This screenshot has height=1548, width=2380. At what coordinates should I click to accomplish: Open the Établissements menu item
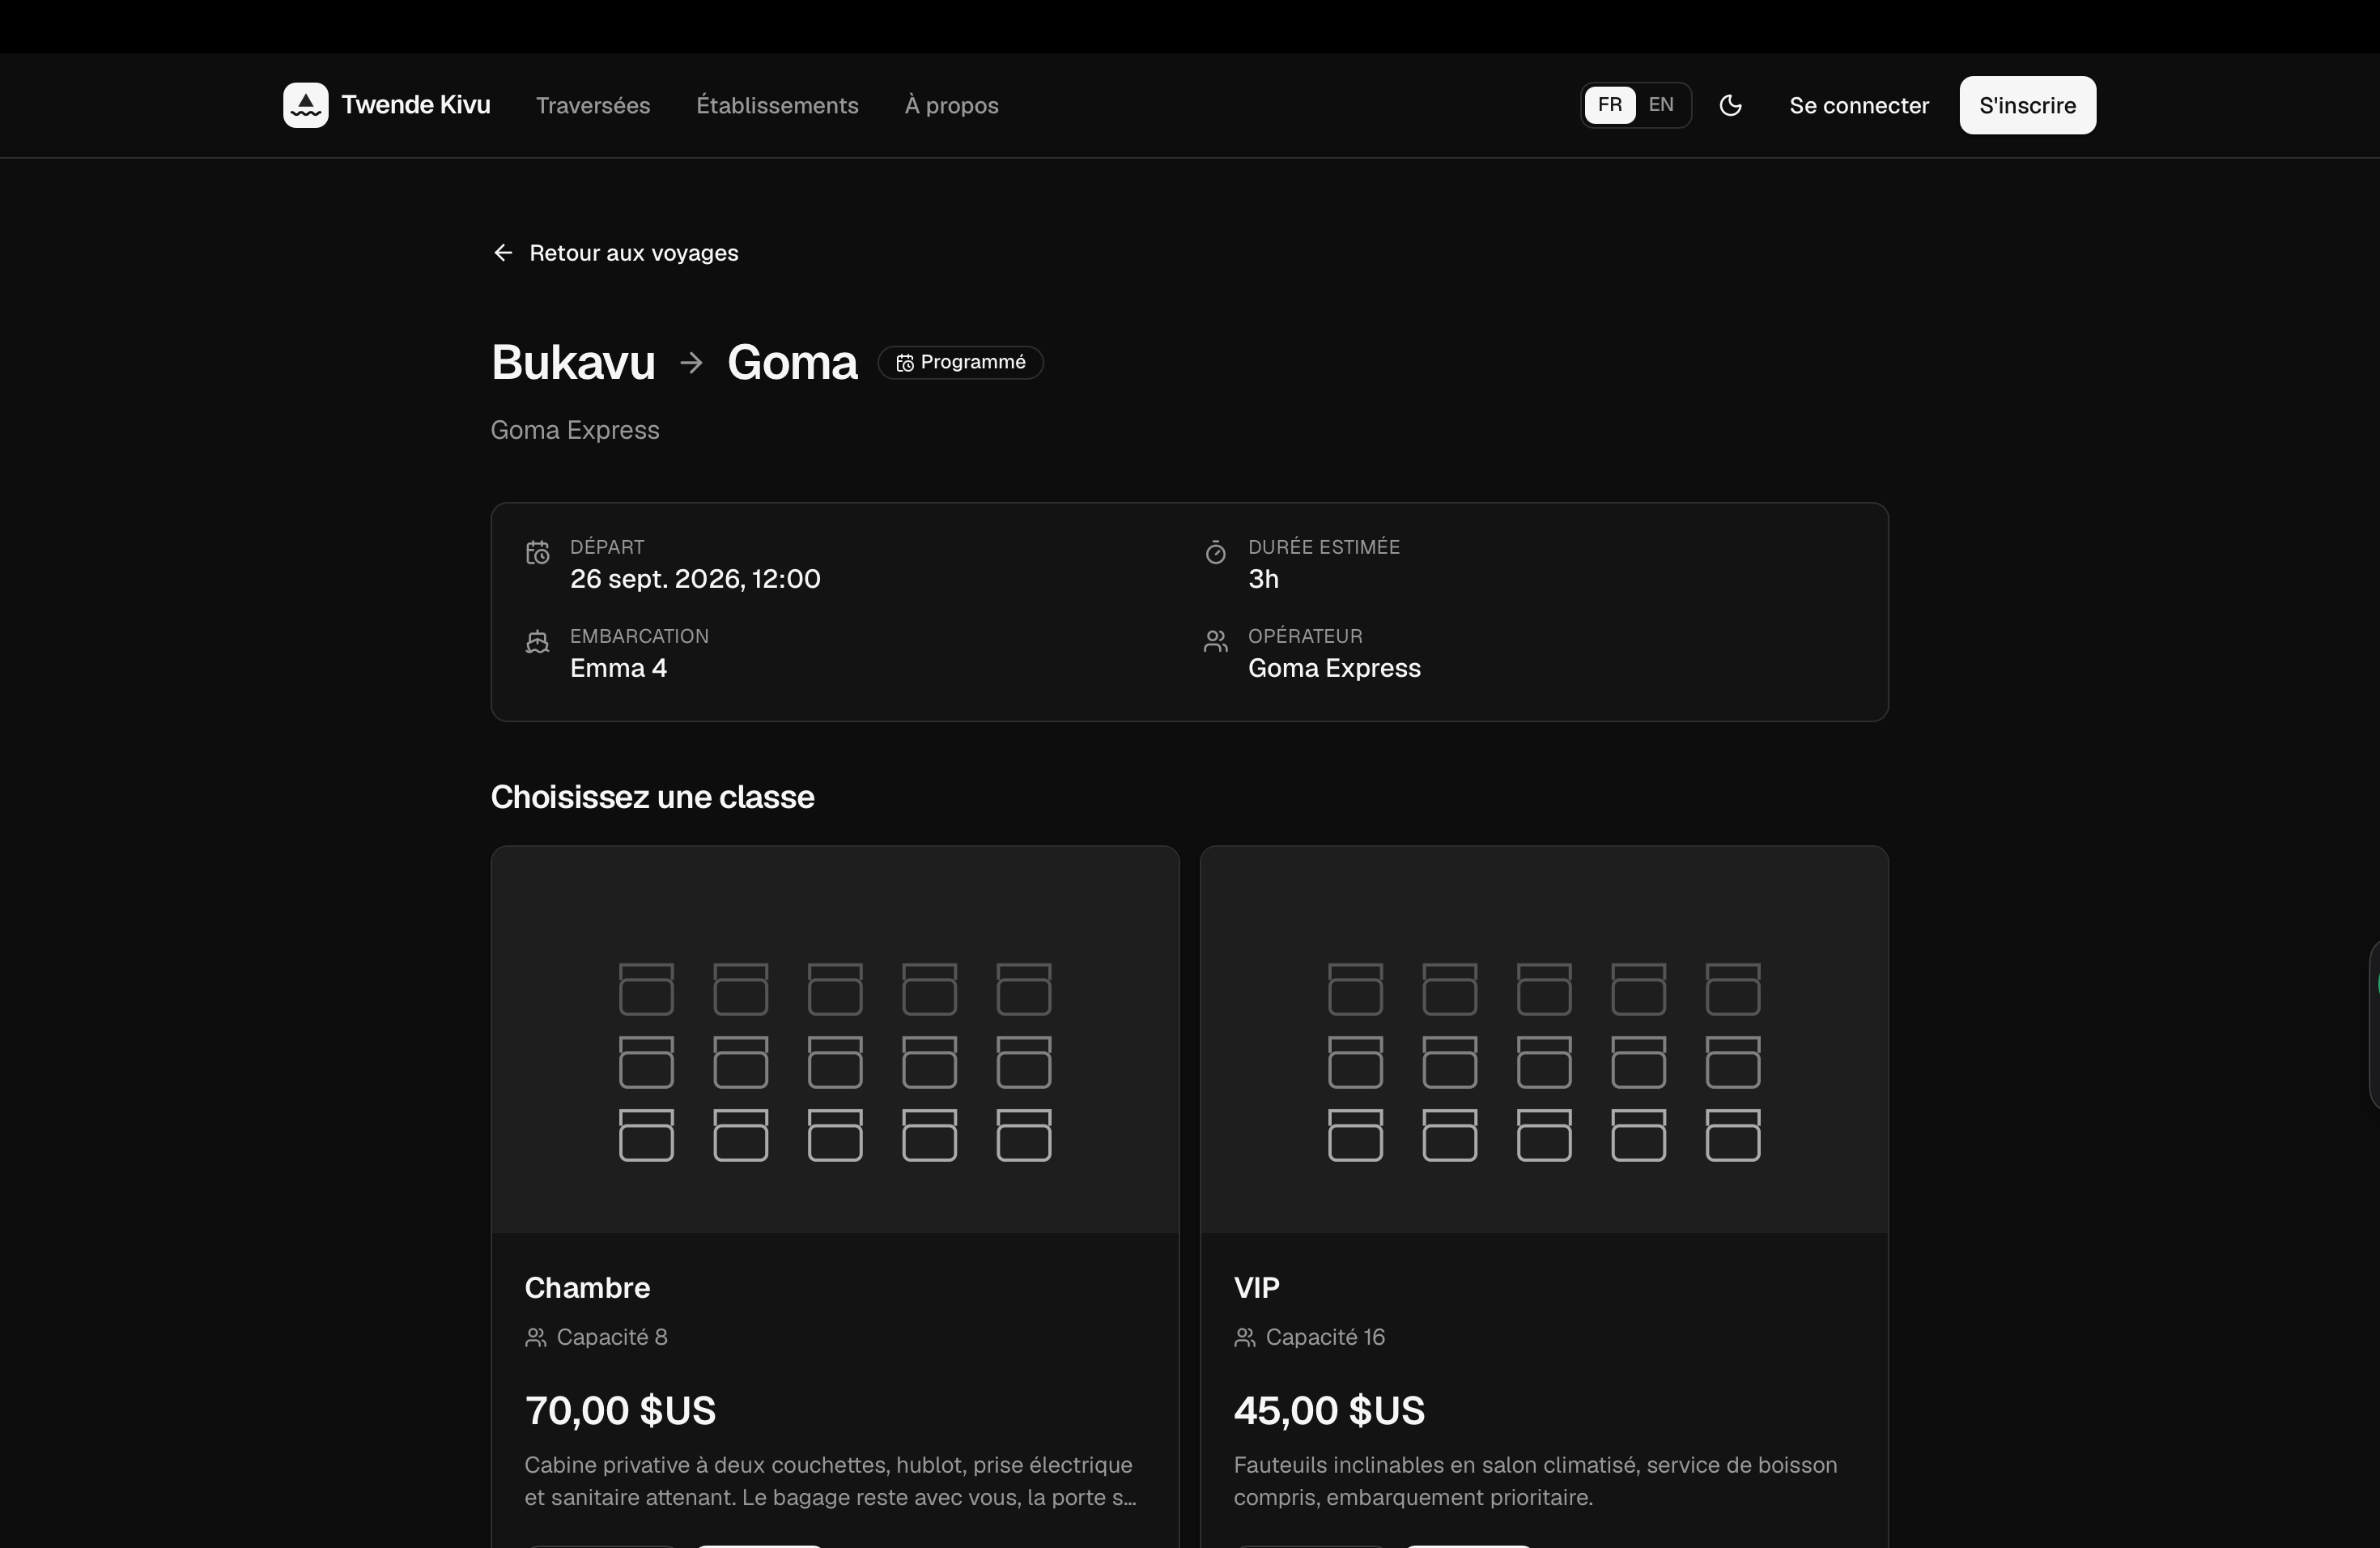[777, 105]
